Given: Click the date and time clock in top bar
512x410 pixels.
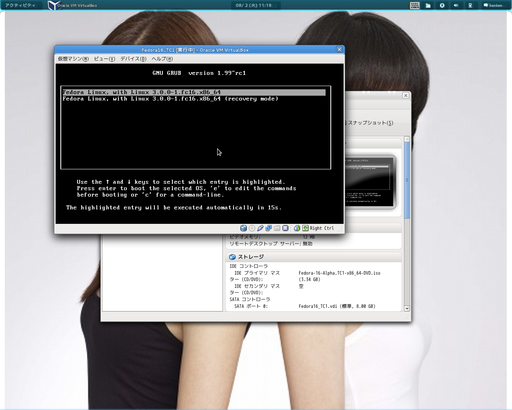Looking at the screenshot, I should [255, 5].
